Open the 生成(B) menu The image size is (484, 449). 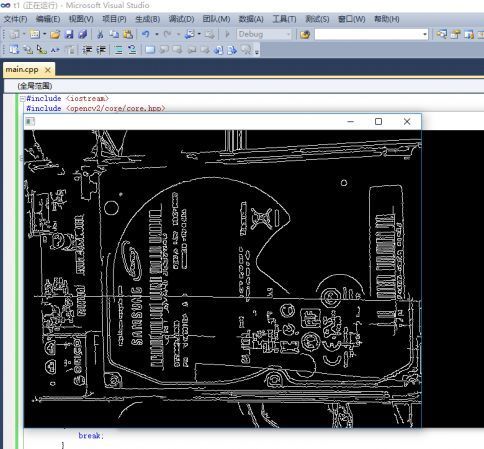(147, 19)
